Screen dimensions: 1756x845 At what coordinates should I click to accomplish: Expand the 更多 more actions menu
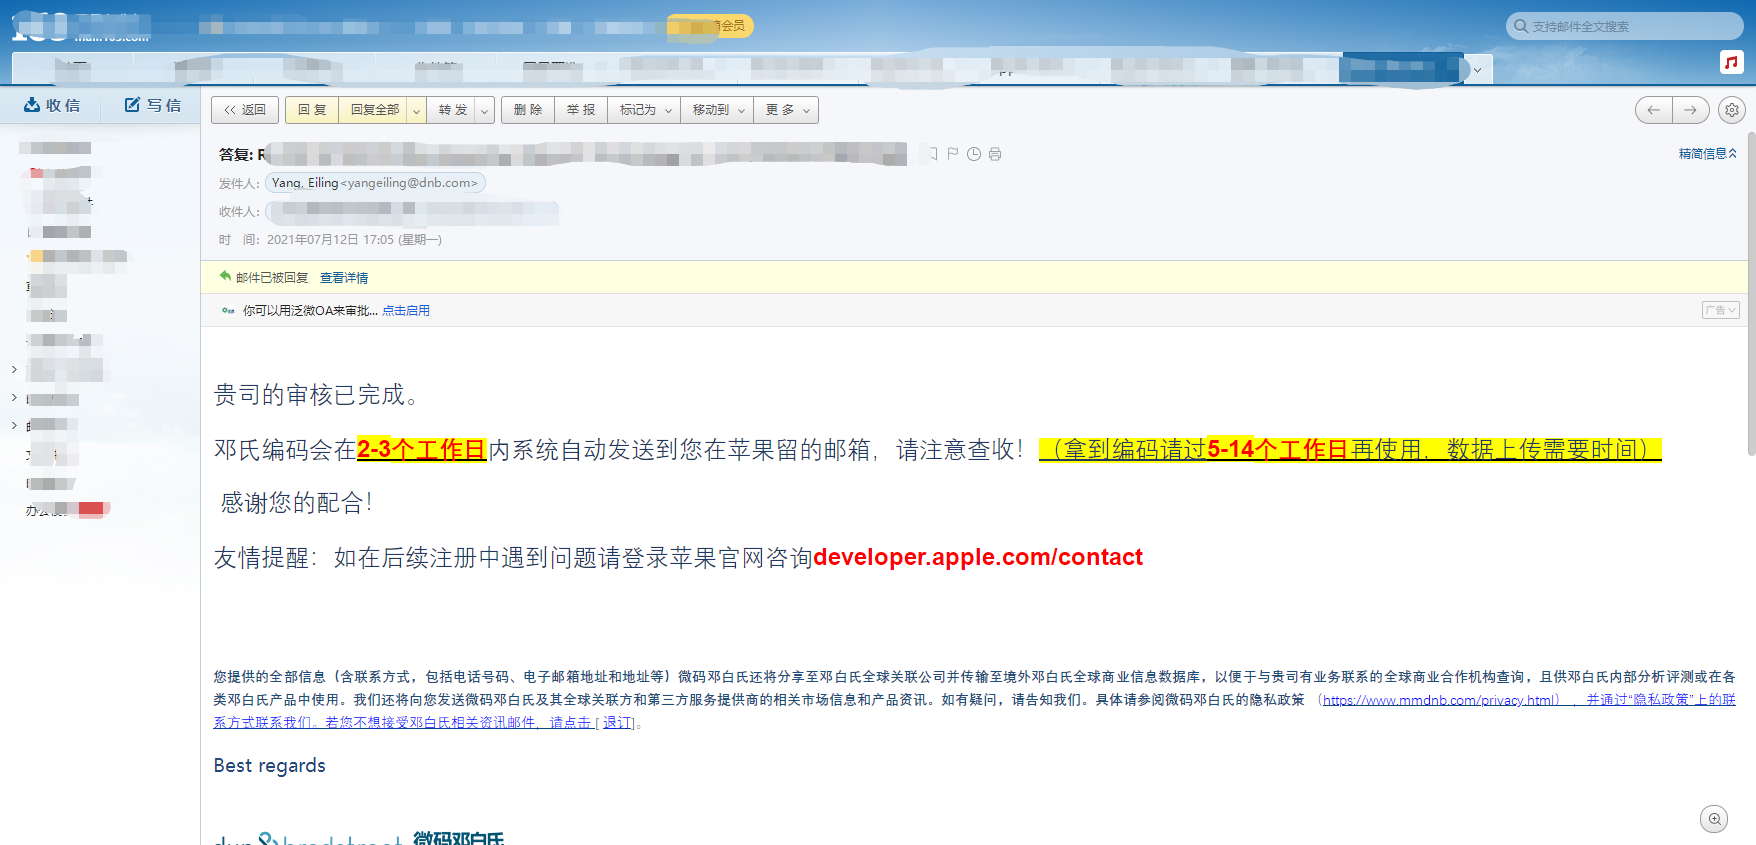point(786,110)
